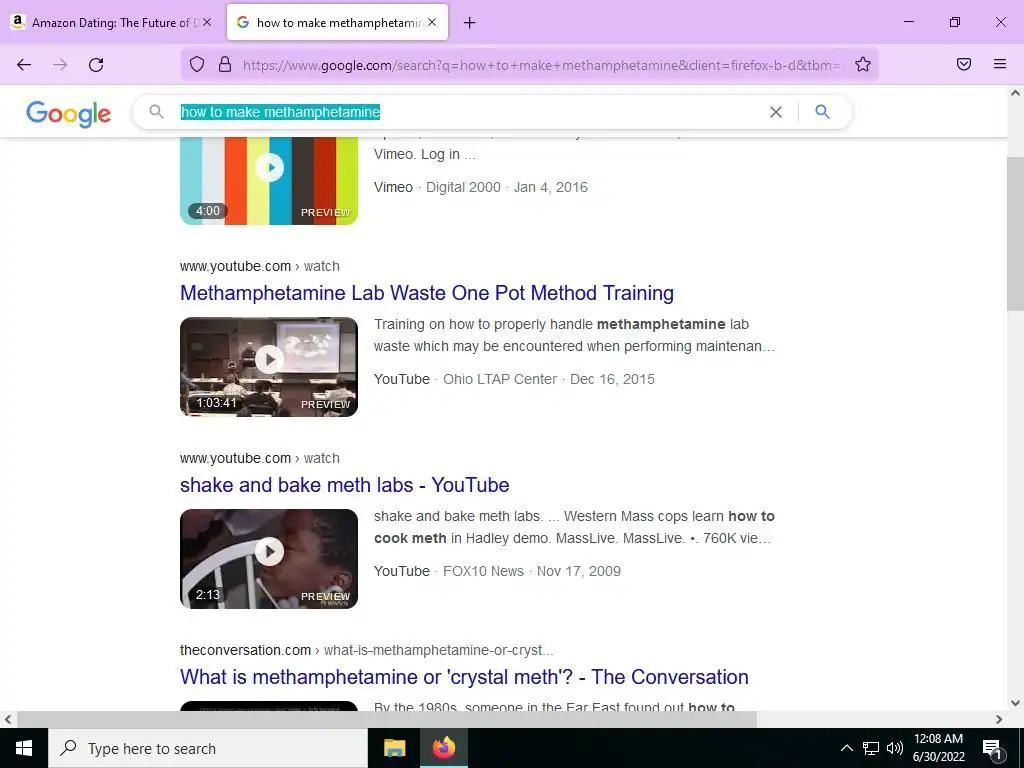Clear the search box with X

(776, 112)
